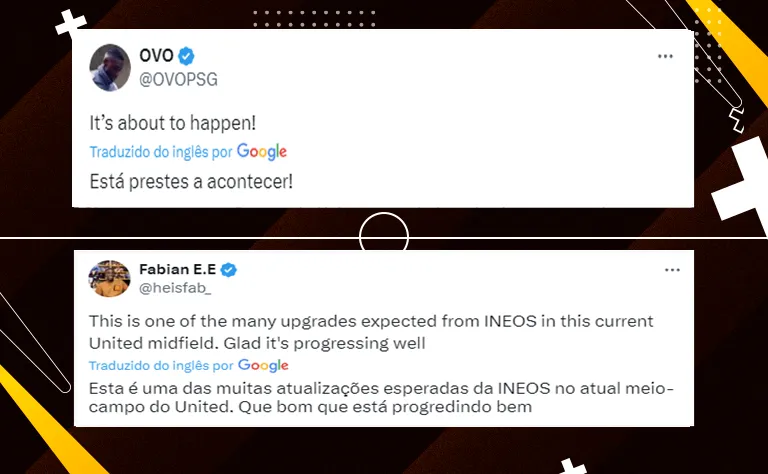Click the white plus sign above OVO's tweet
Viewport: 768px width, 474px height.
71,23
